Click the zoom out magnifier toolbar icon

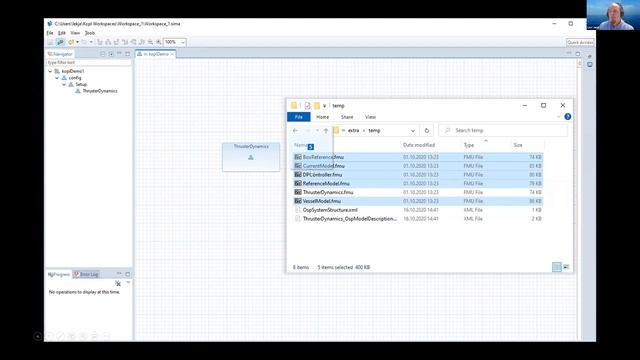click(x=150, y=42)
